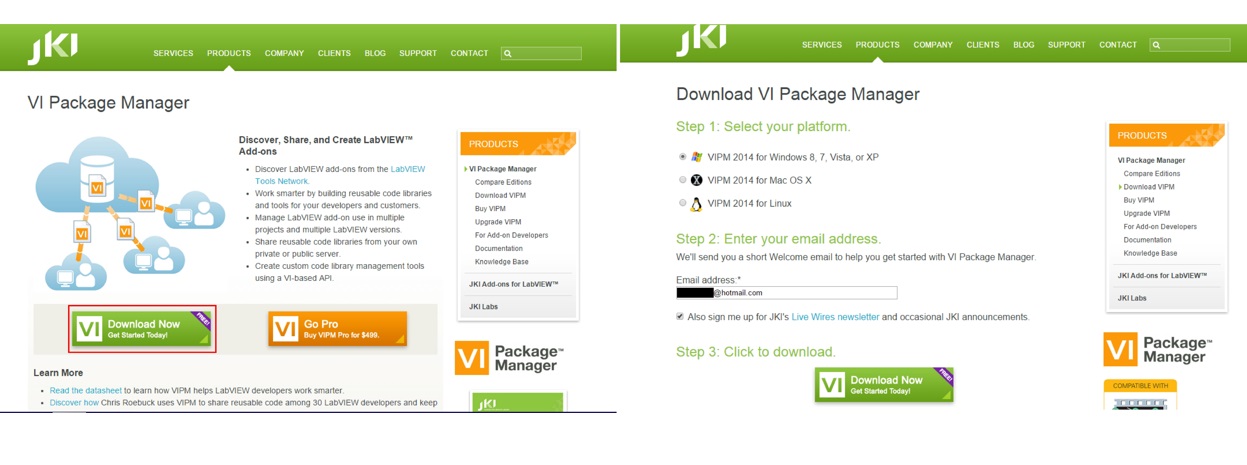The height and width of the screenshot is (465, 1247).
Task: Expand JKI Add-ons for LabVIEW in left sidebar
Action: (x=516, y=285)
